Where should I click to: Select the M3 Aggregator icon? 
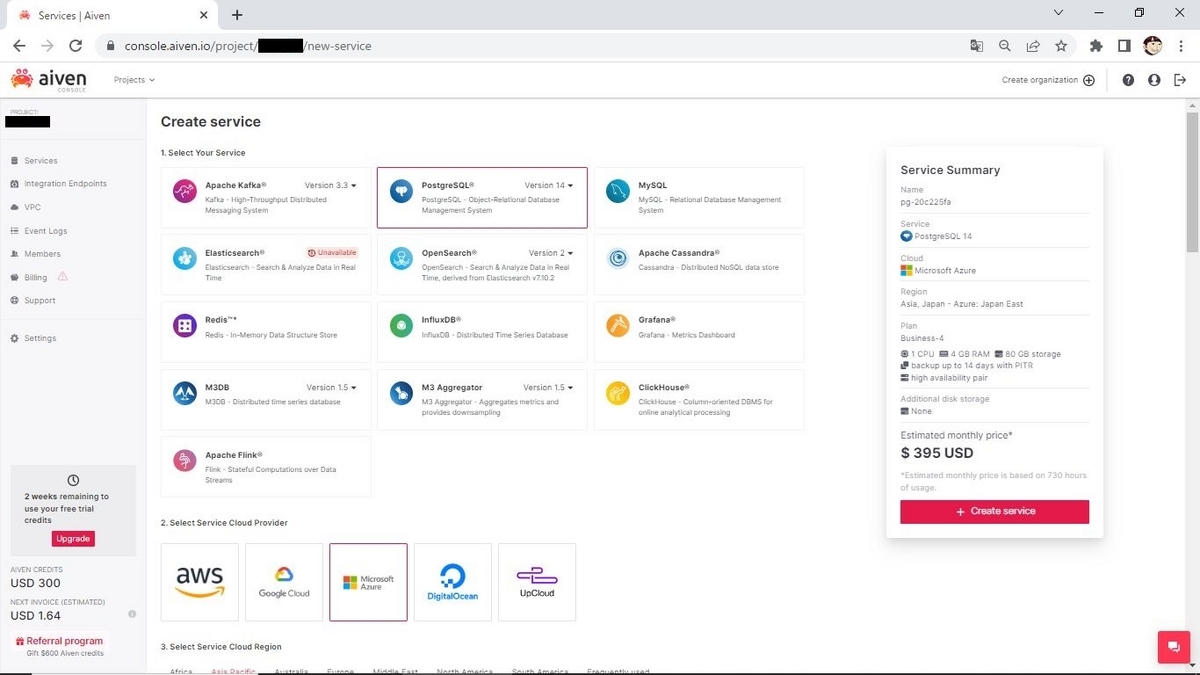pyautogui.click(x=401, y=393)
